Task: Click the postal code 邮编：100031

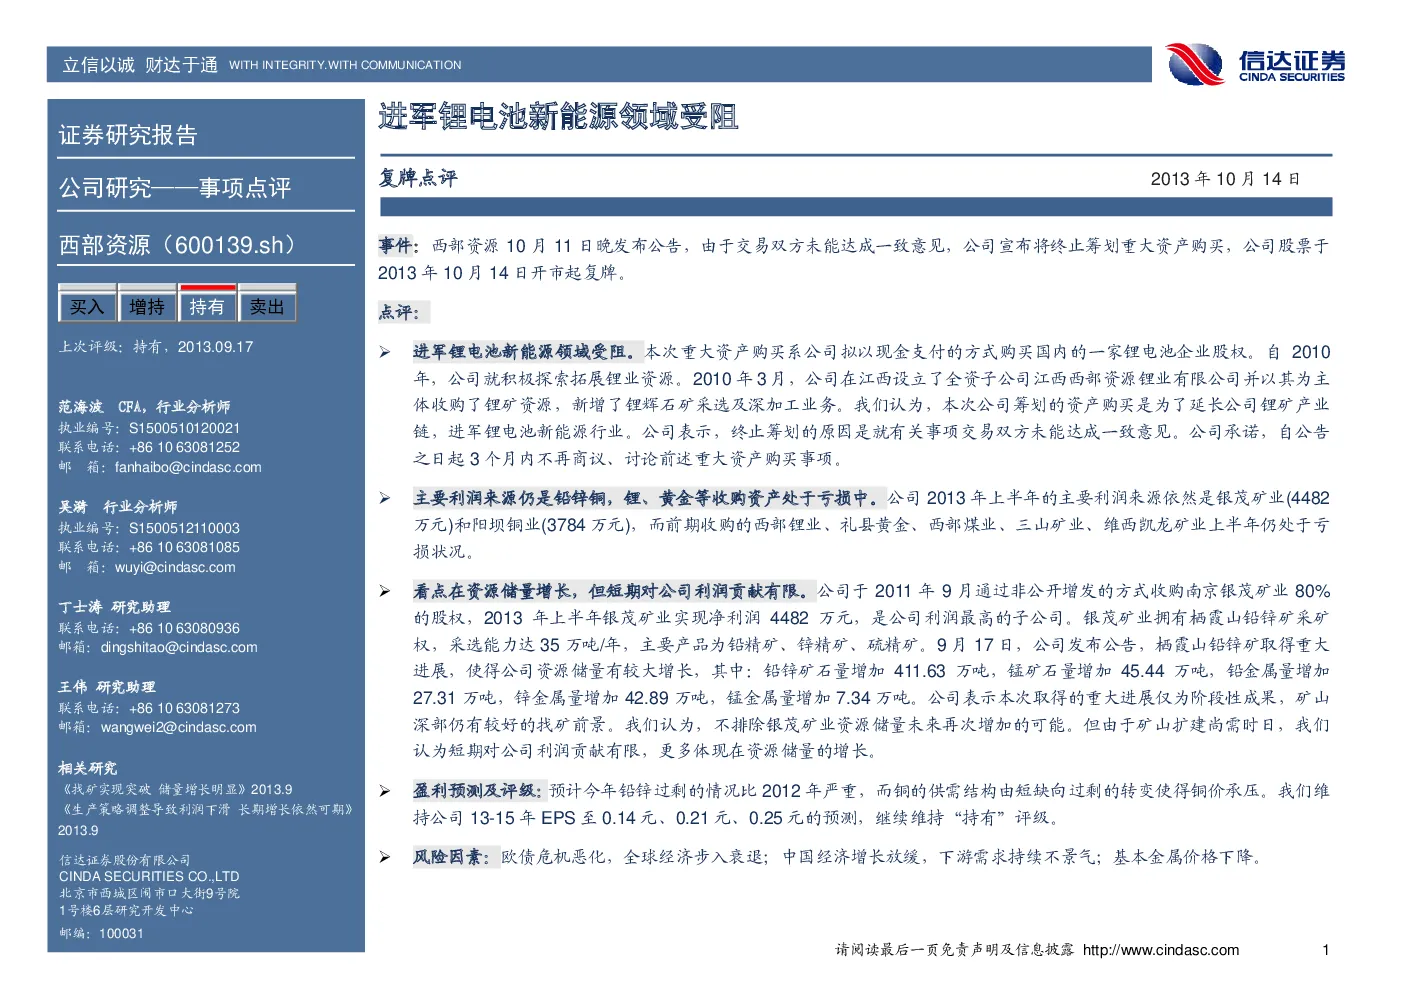Action: (101, 933)
